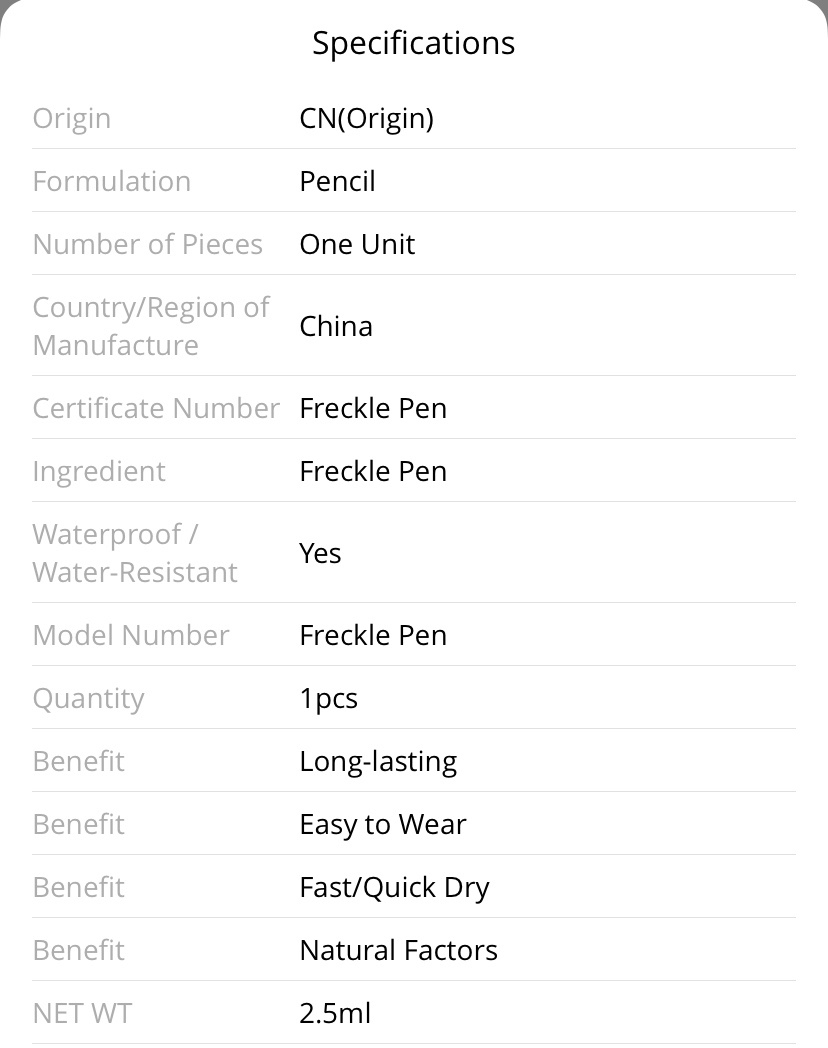Select the Origin label

pyautogui.click(x=72, y=118)
